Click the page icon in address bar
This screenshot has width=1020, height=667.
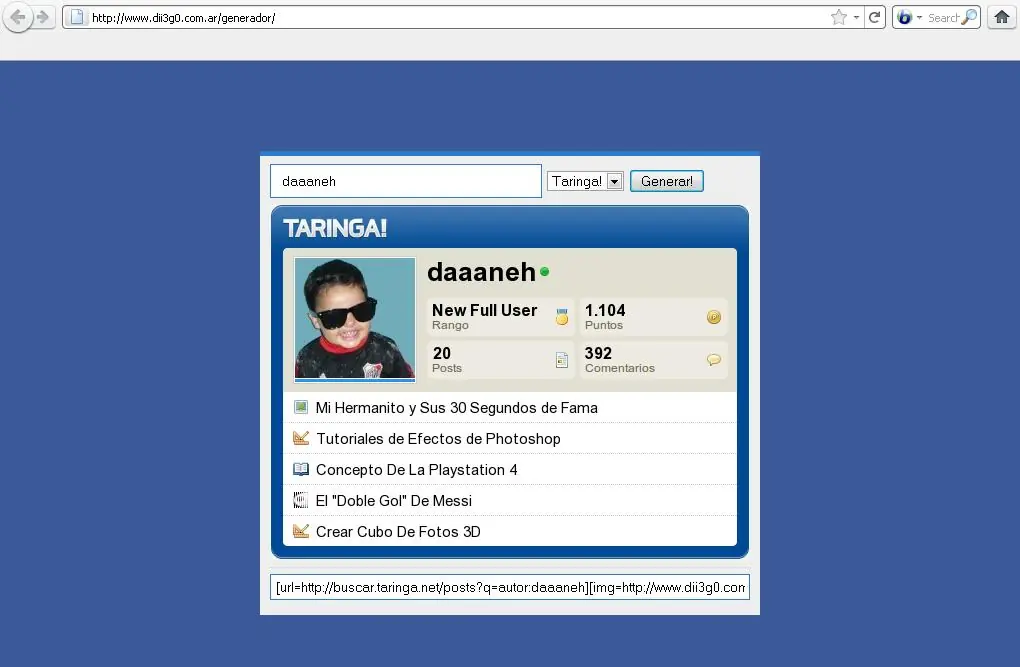click(x=77, y=18)
